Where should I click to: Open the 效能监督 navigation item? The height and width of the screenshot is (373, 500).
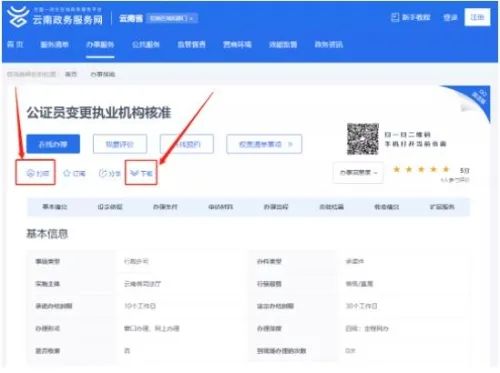click(283, 44)
